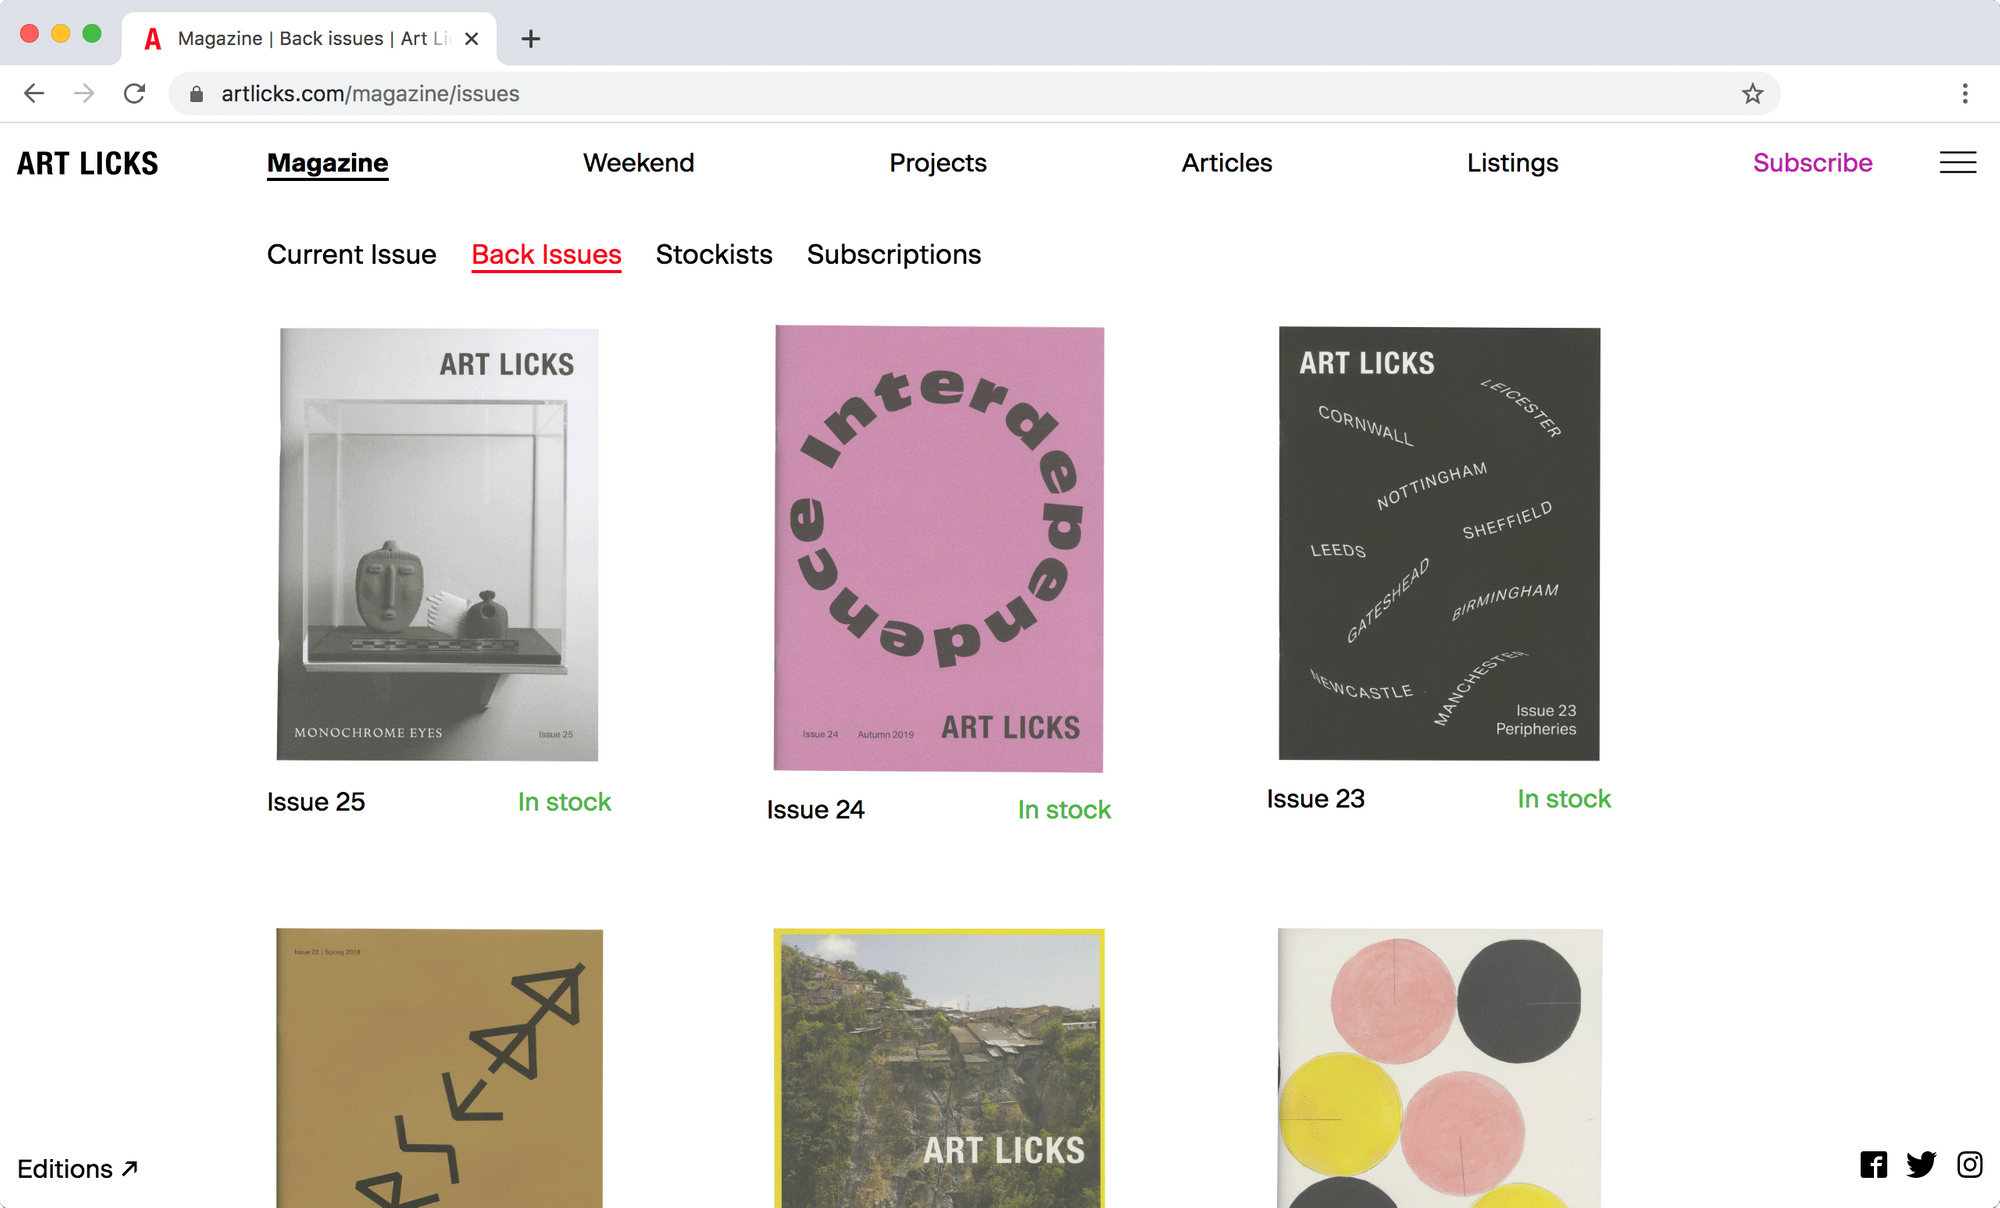Open the Articles nav item

click(x=1227, y=163)
